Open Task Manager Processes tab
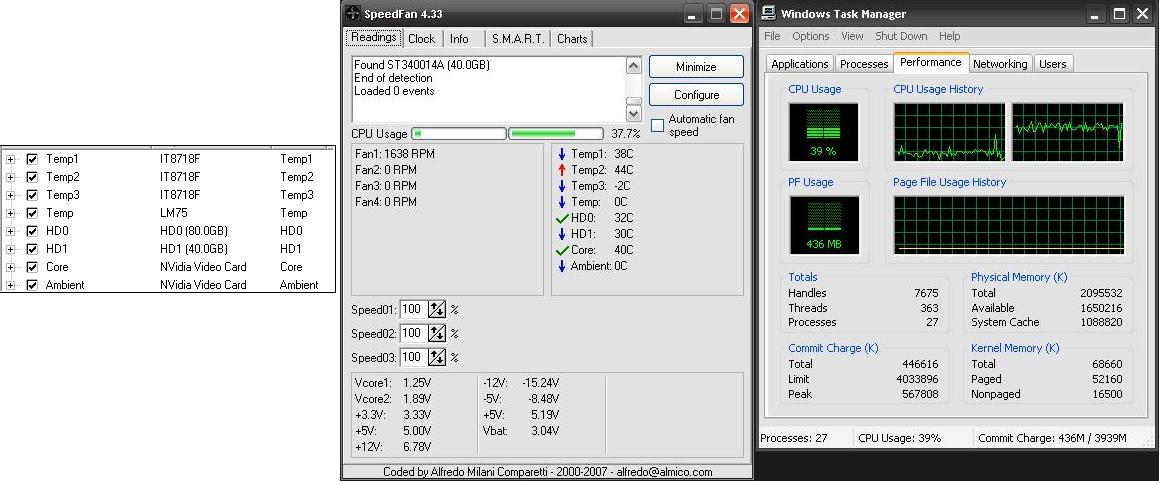This screenshot has width=1160, height=484. pyautogui.click(x=864, y=64)
